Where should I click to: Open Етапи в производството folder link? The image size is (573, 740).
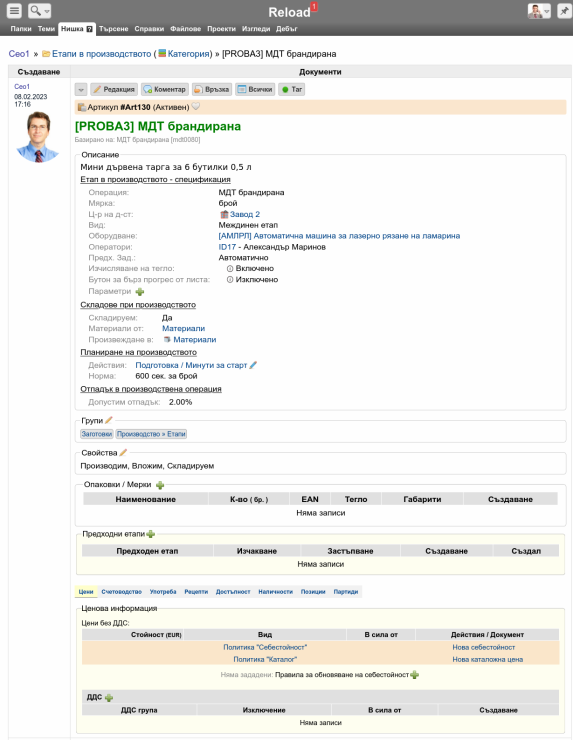101,54
